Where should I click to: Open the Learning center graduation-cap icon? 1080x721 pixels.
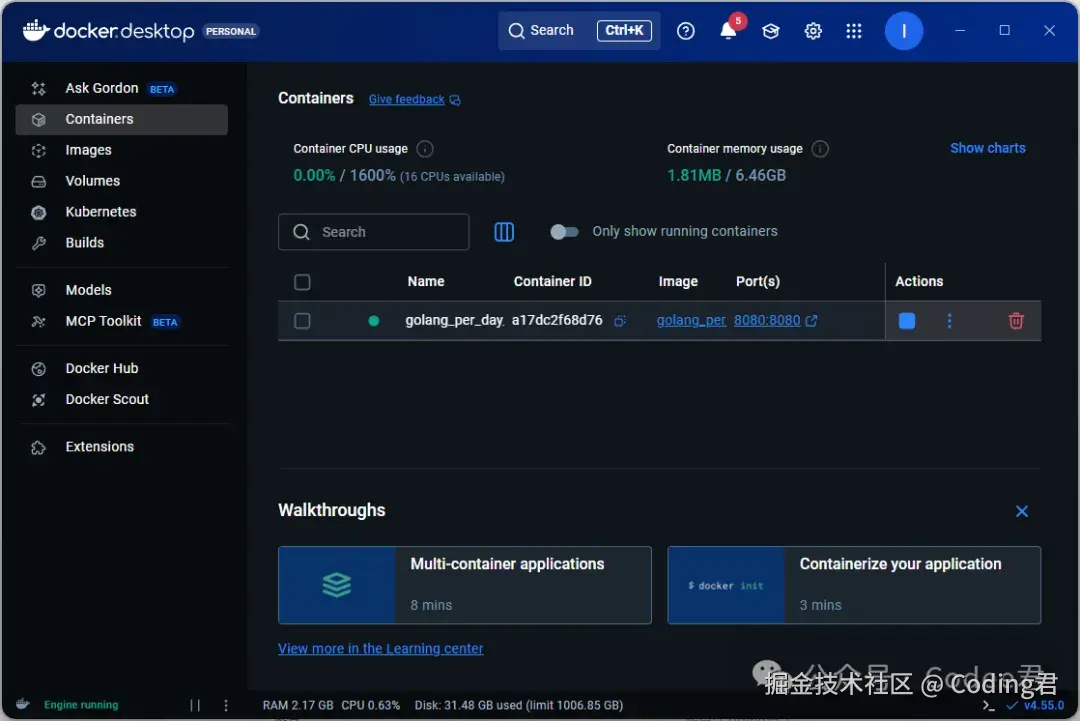click(x=771, y=31)
